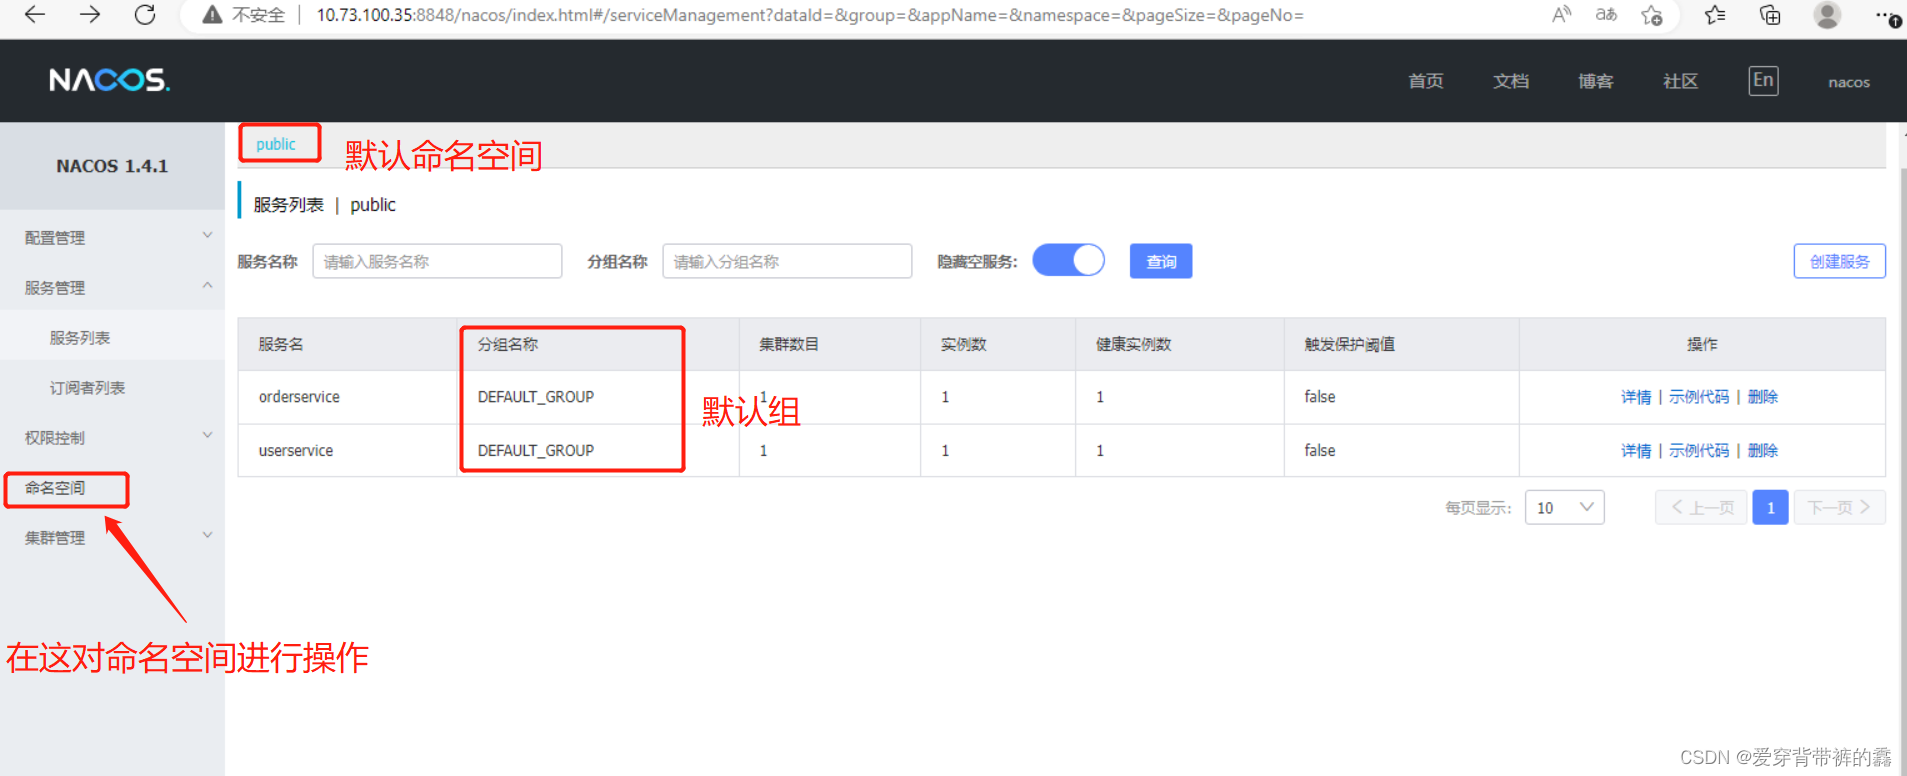Click the browser address bar URL

point(810,15)
